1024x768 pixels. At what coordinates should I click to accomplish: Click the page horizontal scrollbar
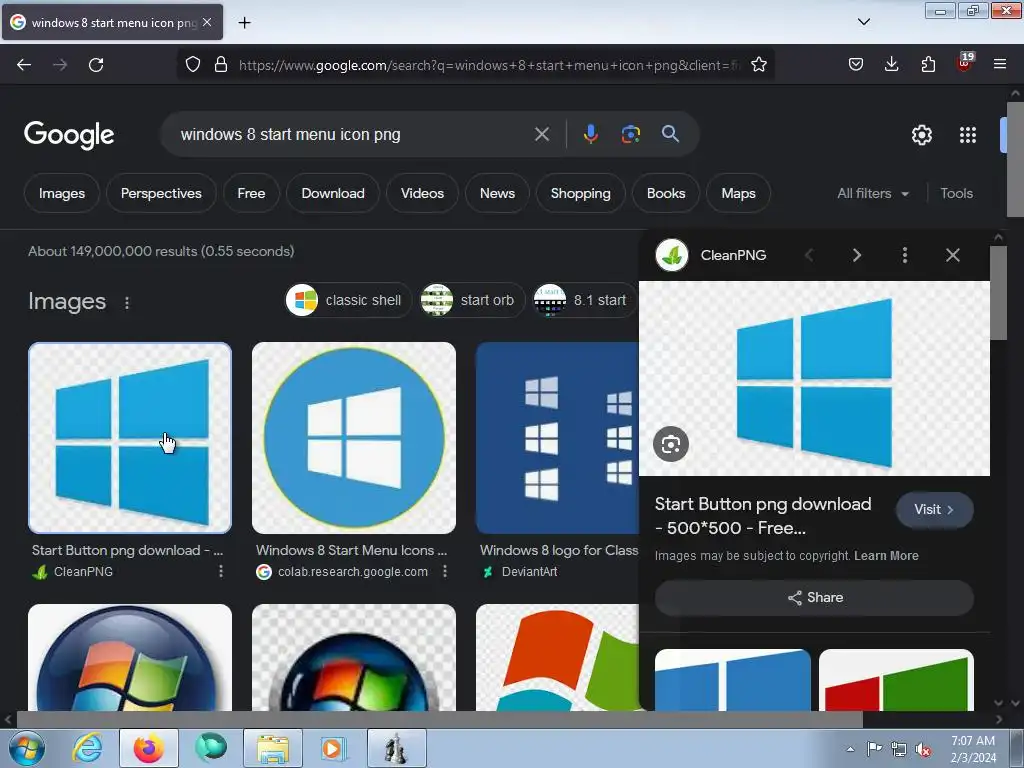440,719
